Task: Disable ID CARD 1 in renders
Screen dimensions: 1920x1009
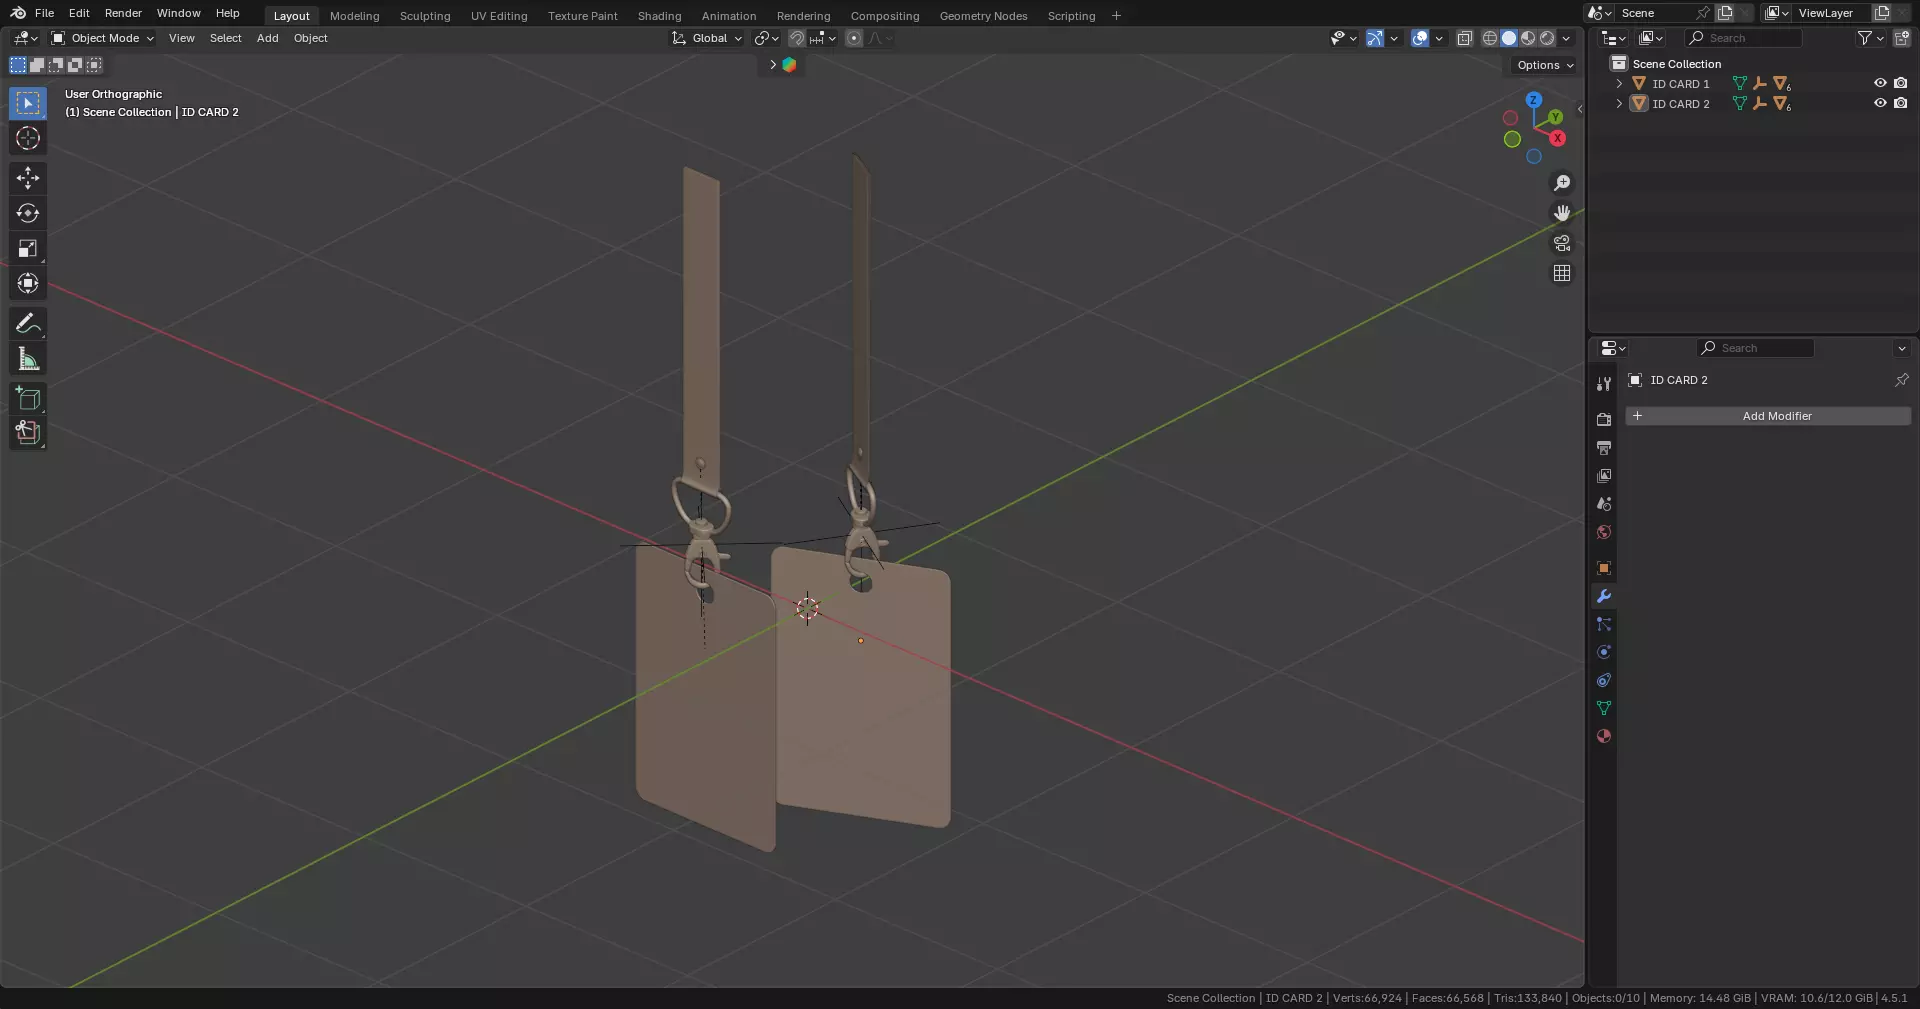Action: coord(1901,83)
